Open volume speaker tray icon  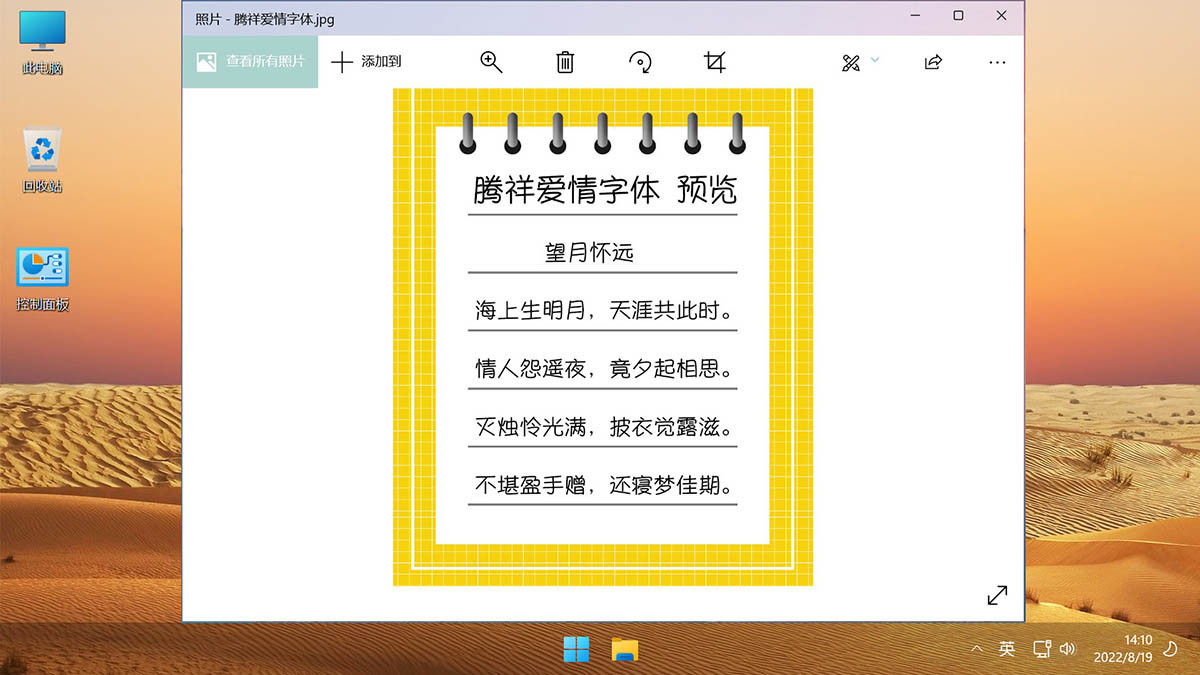(x=1067, y=649)
